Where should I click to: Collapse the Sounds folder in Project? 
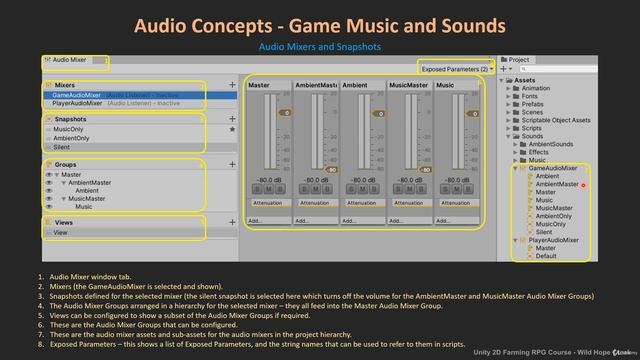point(509,136)
